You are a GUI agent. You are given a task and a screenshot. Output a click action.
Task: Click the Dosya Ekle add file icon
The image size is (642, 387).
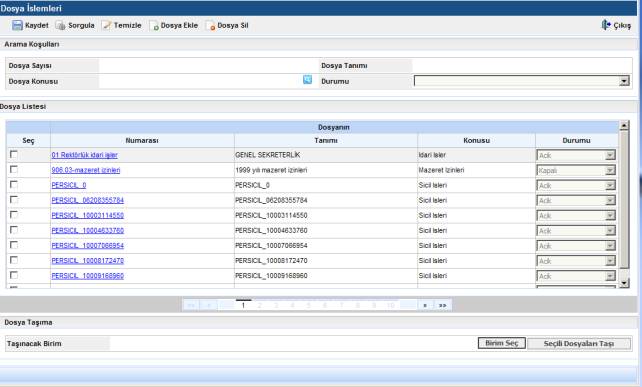click(x=154, y=26)
